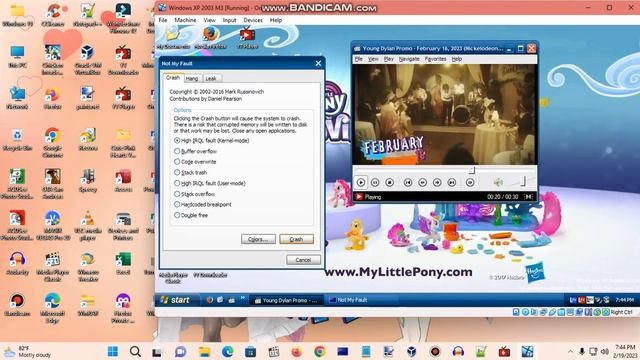The width and height of the screenshot is (640, 360).
Task: Open the media player Play menu
Action: coord(389,59)
